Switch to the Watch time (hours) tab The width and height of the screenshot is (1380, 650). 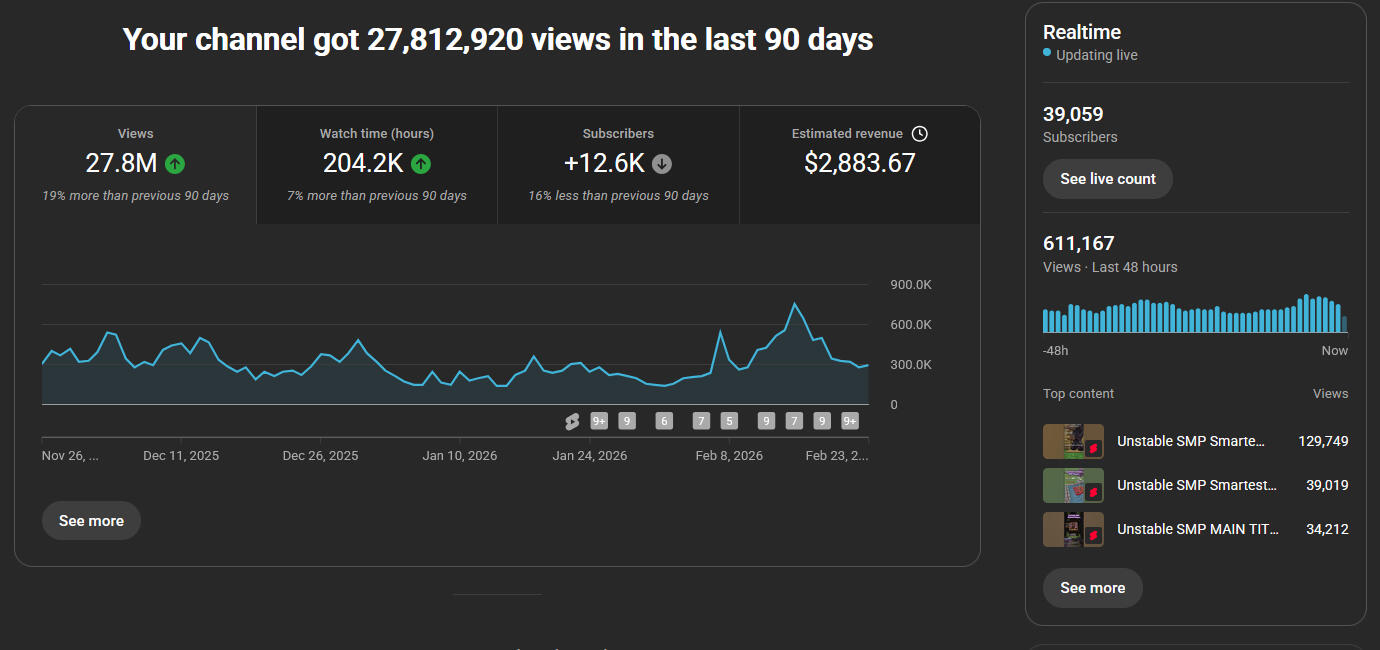coord(377,165)
